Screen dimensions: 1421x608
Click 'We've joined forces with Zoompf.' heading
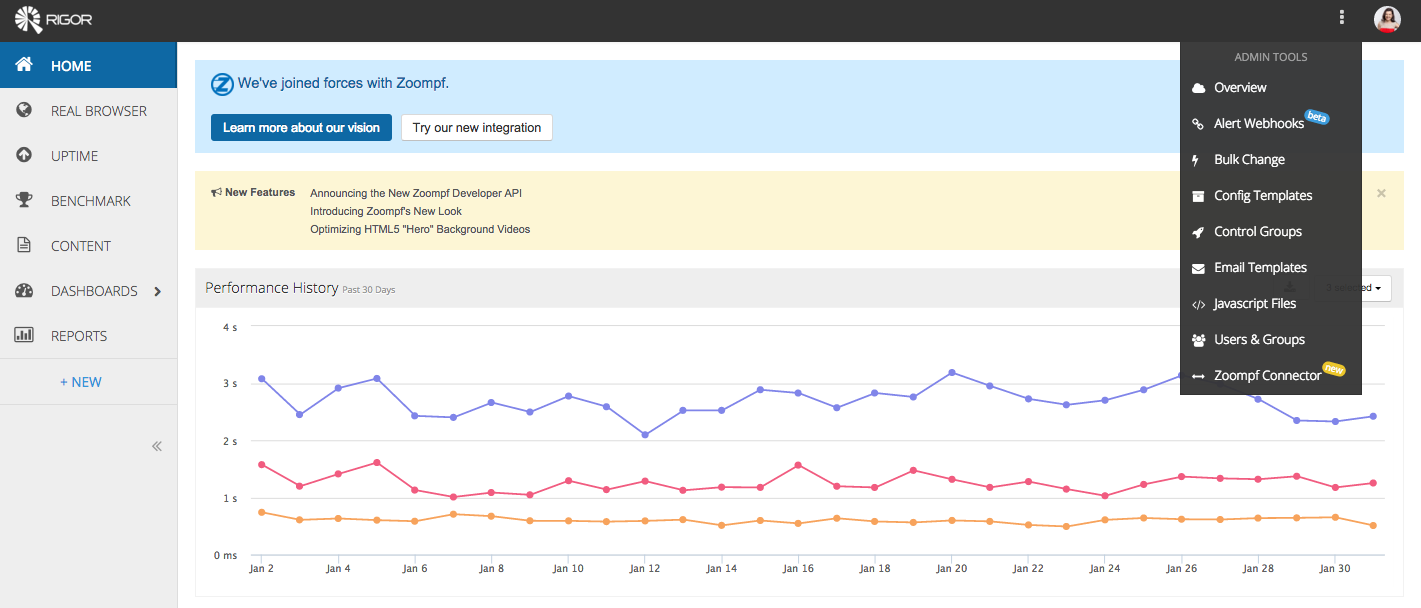[x=343, y=84]
